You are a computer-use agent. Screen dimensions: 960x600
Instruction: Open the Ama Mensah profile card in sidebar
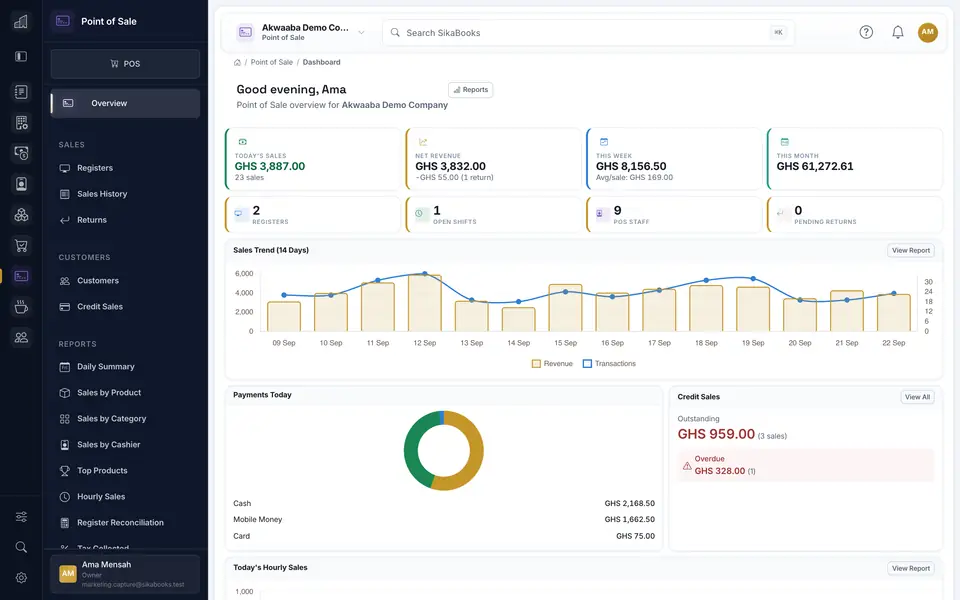[x=125, y=574]
